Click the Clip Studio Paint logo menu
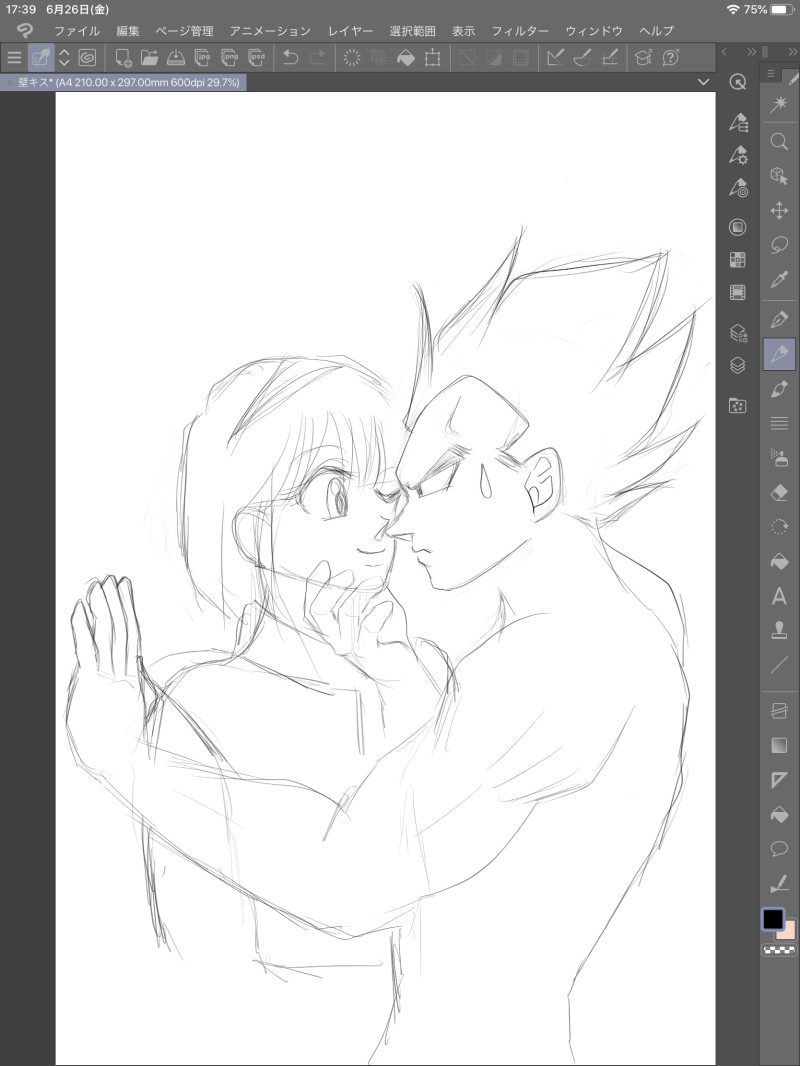 tap(24, 31)
